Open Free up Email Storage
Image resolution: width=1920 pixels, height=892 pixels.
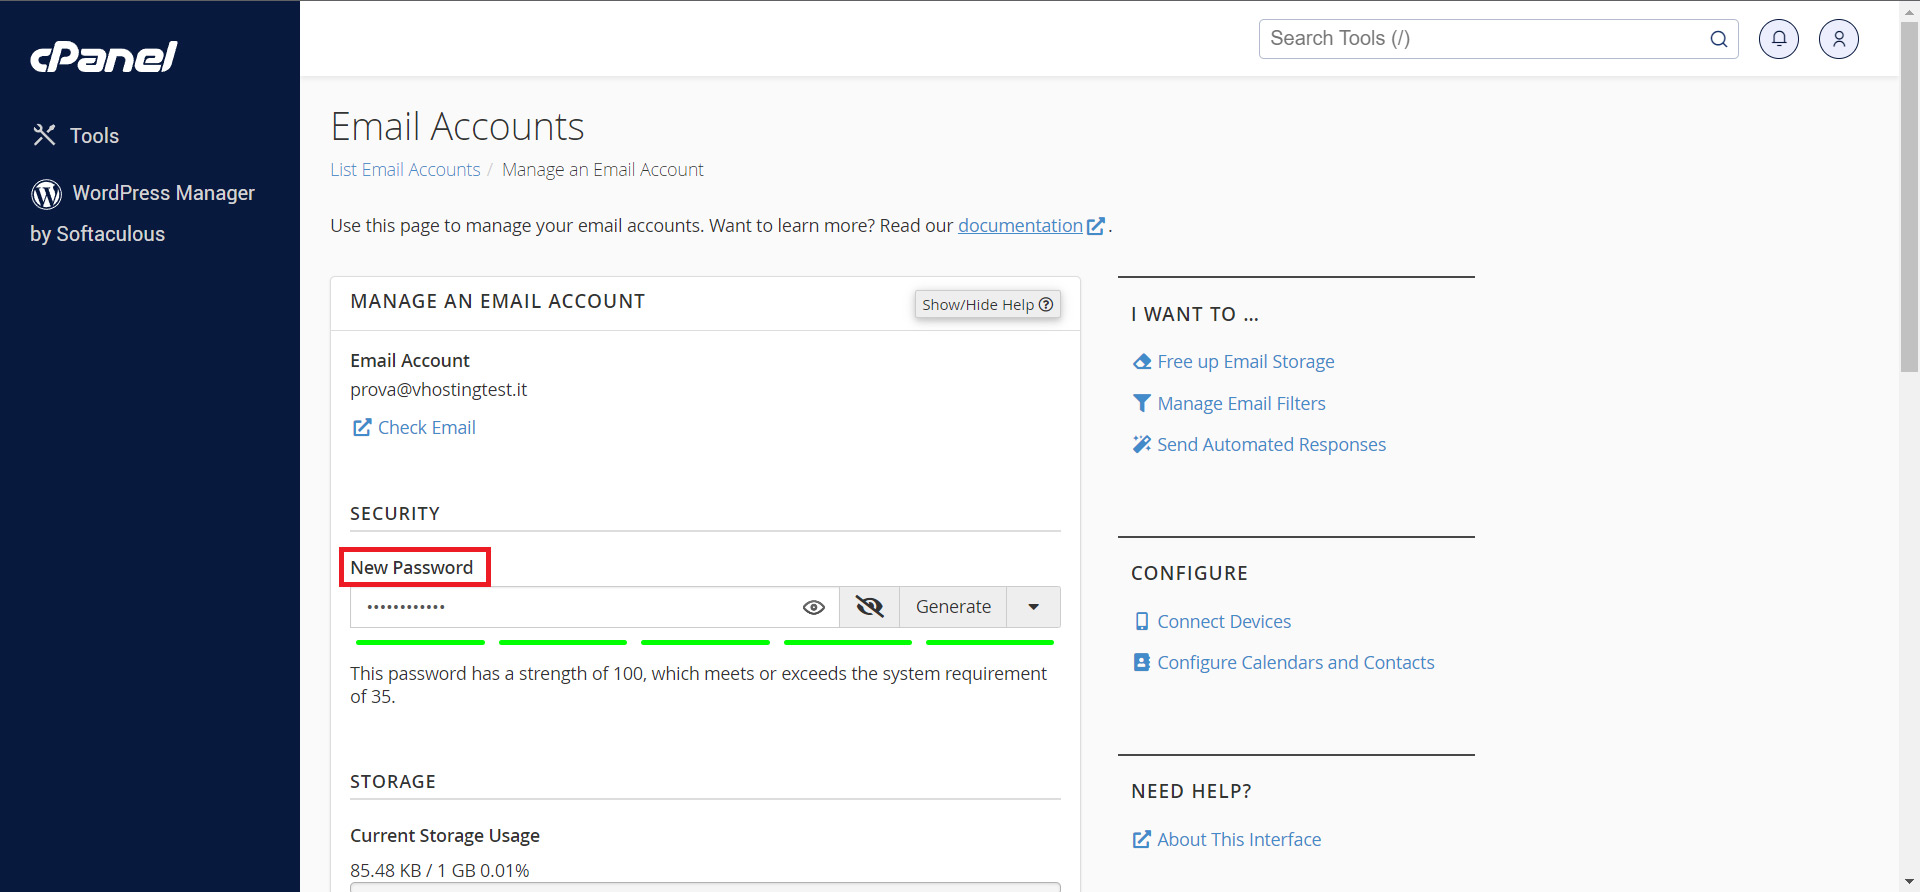pos(1245,362)
